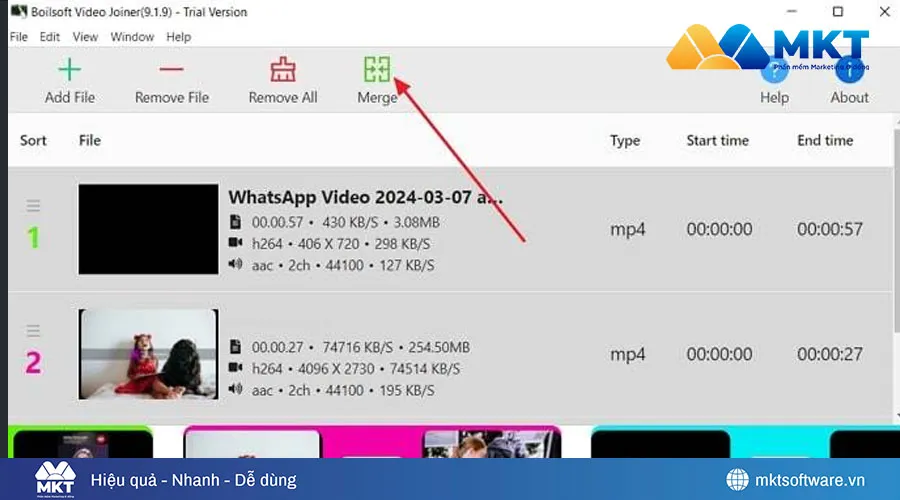The image size is (900, 500).
Task: Click the mp4 type of row 2
Action: (x=627, y=355)
